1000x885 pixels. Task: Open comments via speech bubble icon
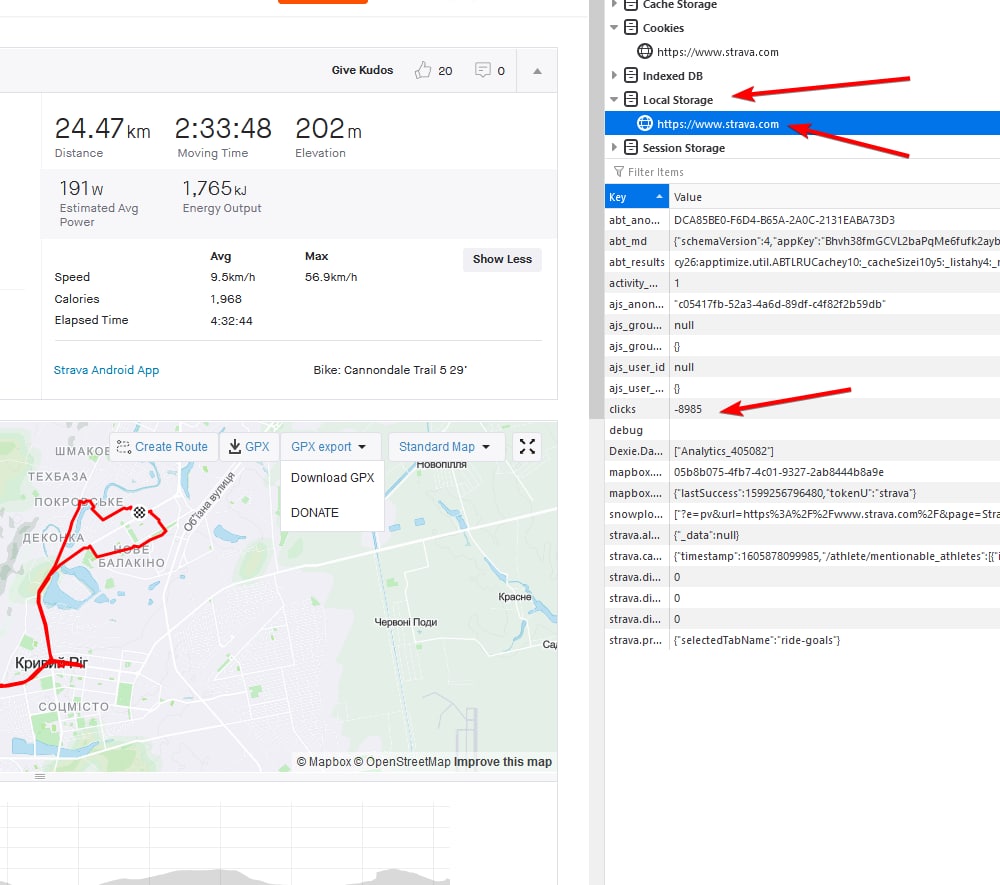coord(483,70)
